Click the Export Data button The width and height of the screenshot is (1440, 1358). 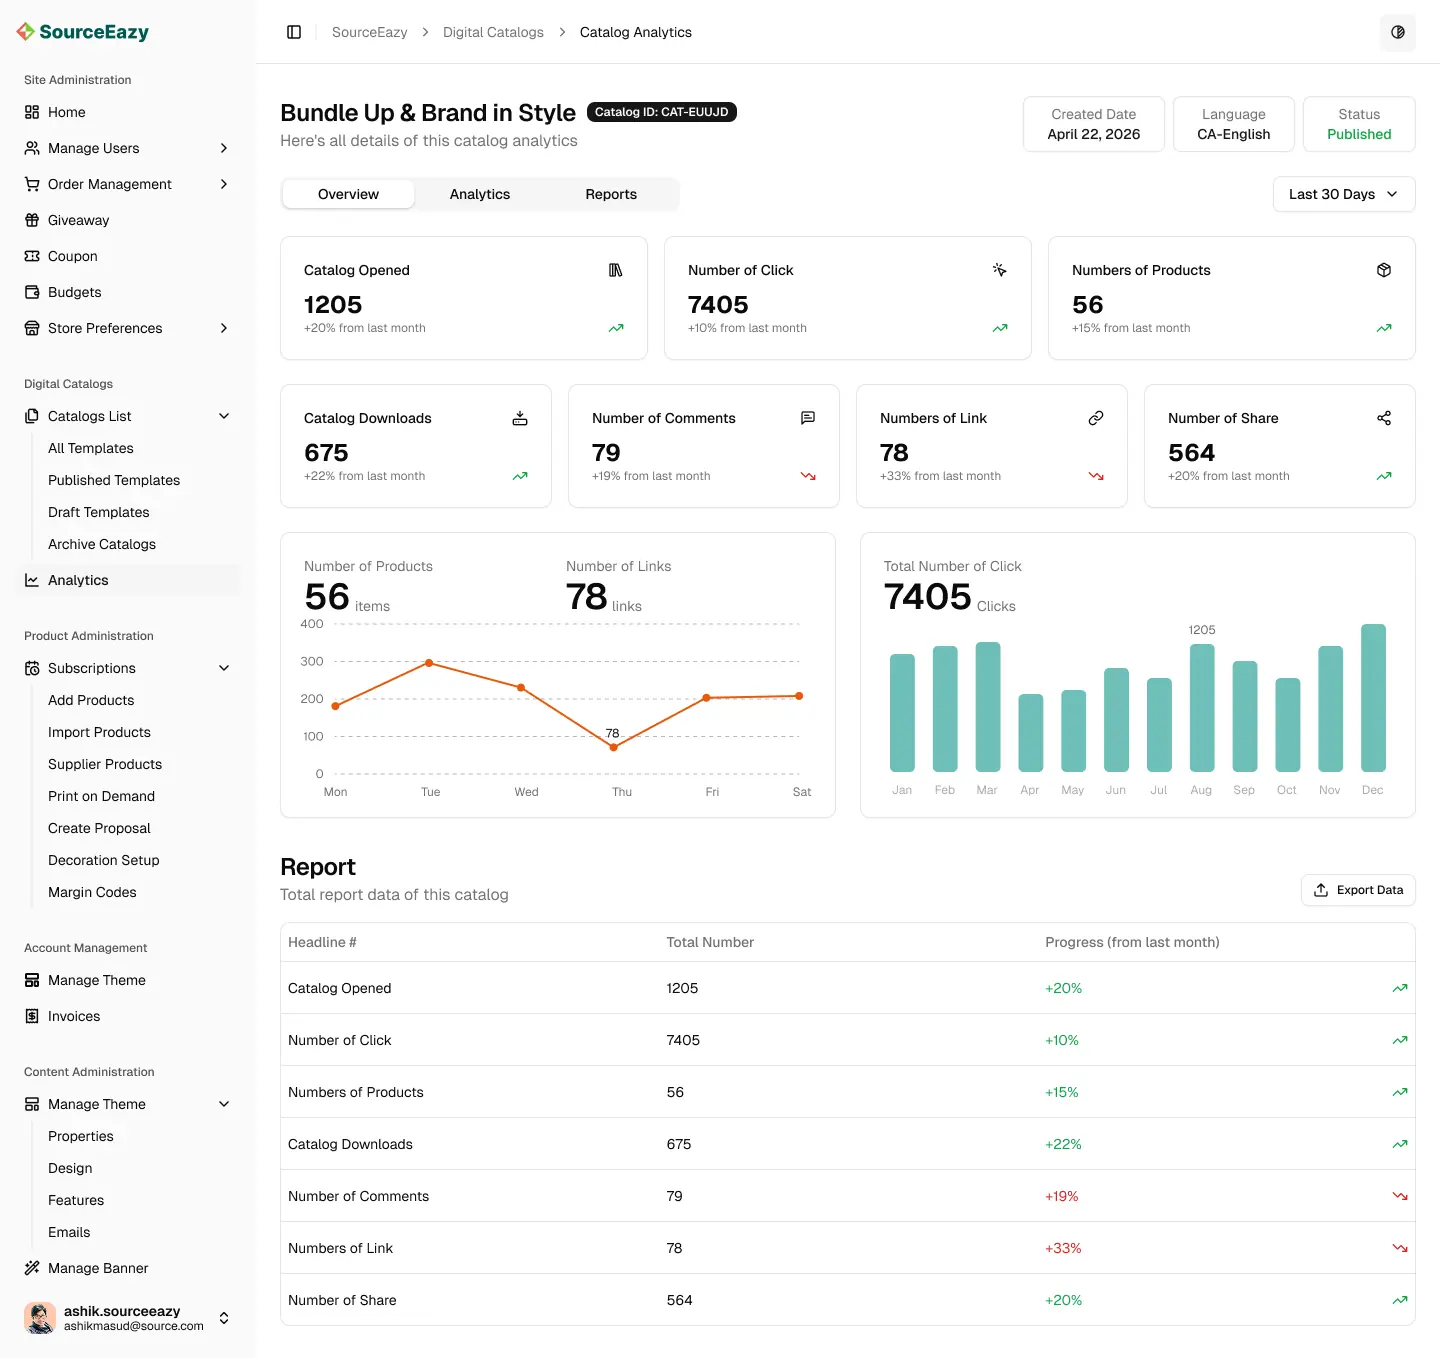[x=1358, y=890]
